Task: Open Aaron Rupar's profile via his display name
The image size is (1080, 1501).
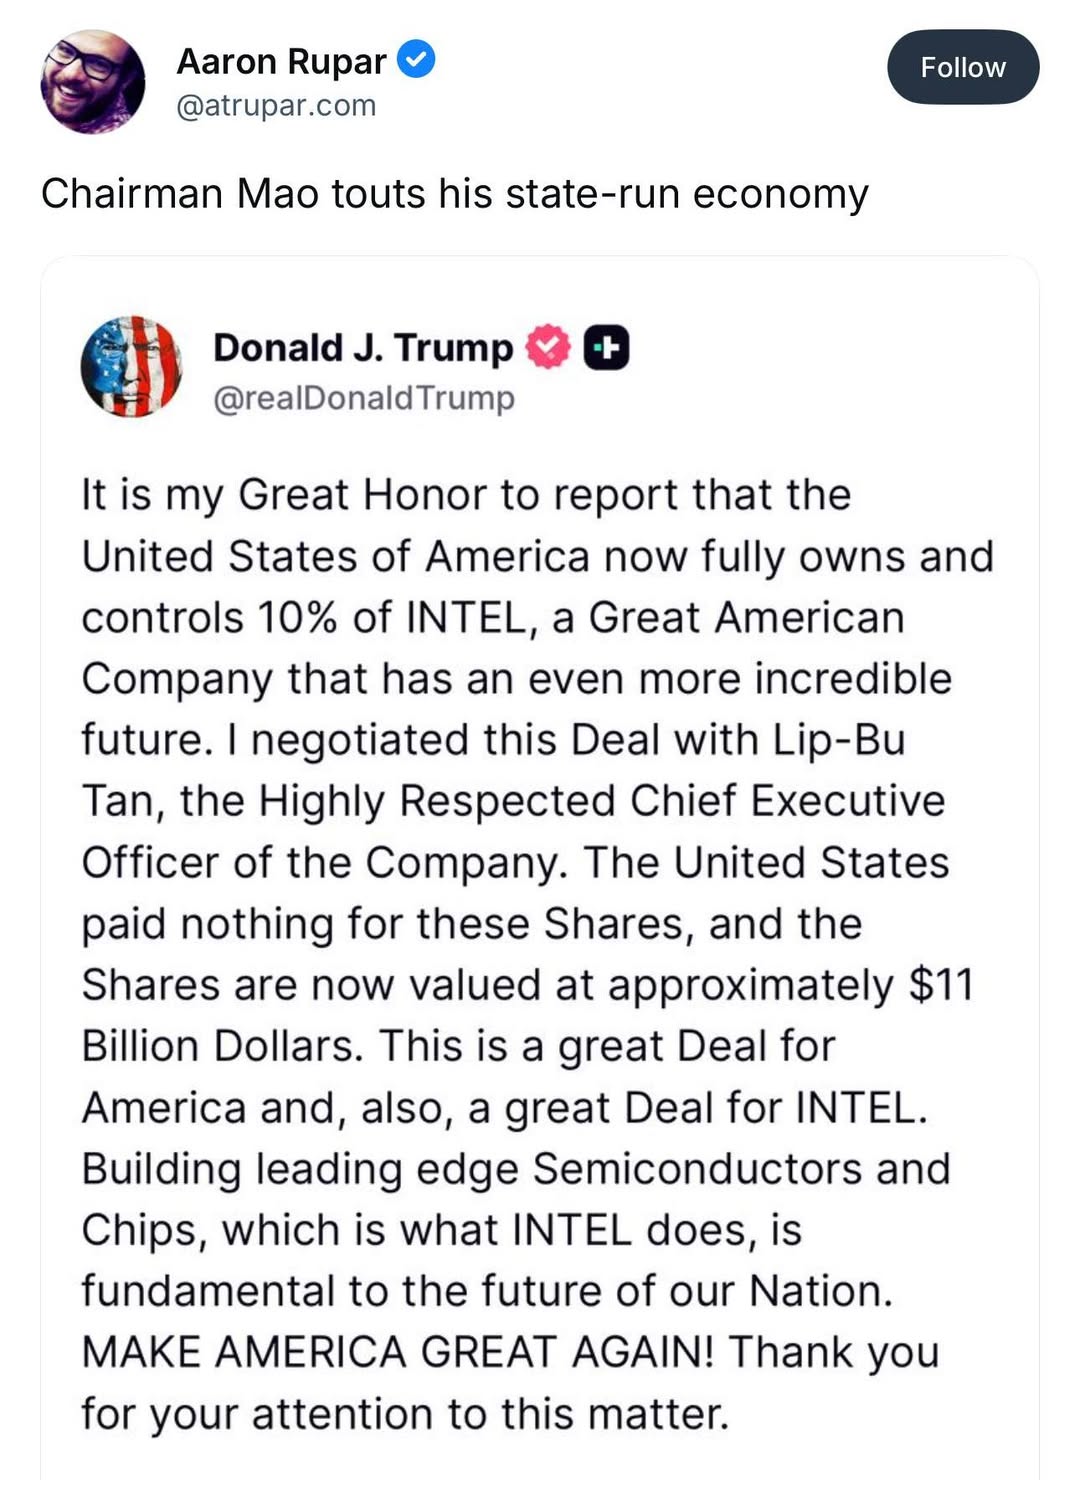Action: (281, 61)
